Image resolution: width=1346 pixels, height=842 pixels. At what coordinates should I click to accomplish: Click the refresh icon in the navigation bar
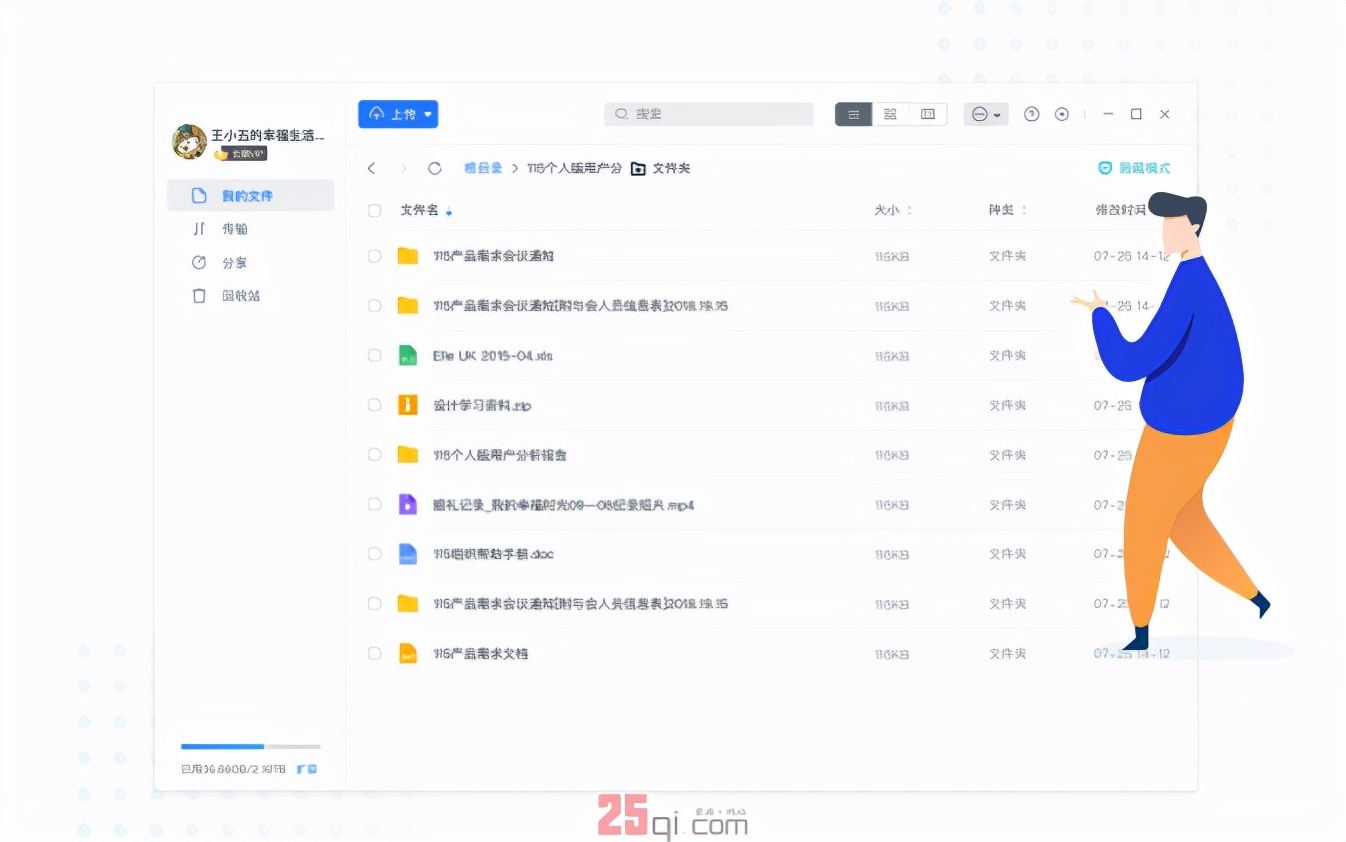point(434,168)
